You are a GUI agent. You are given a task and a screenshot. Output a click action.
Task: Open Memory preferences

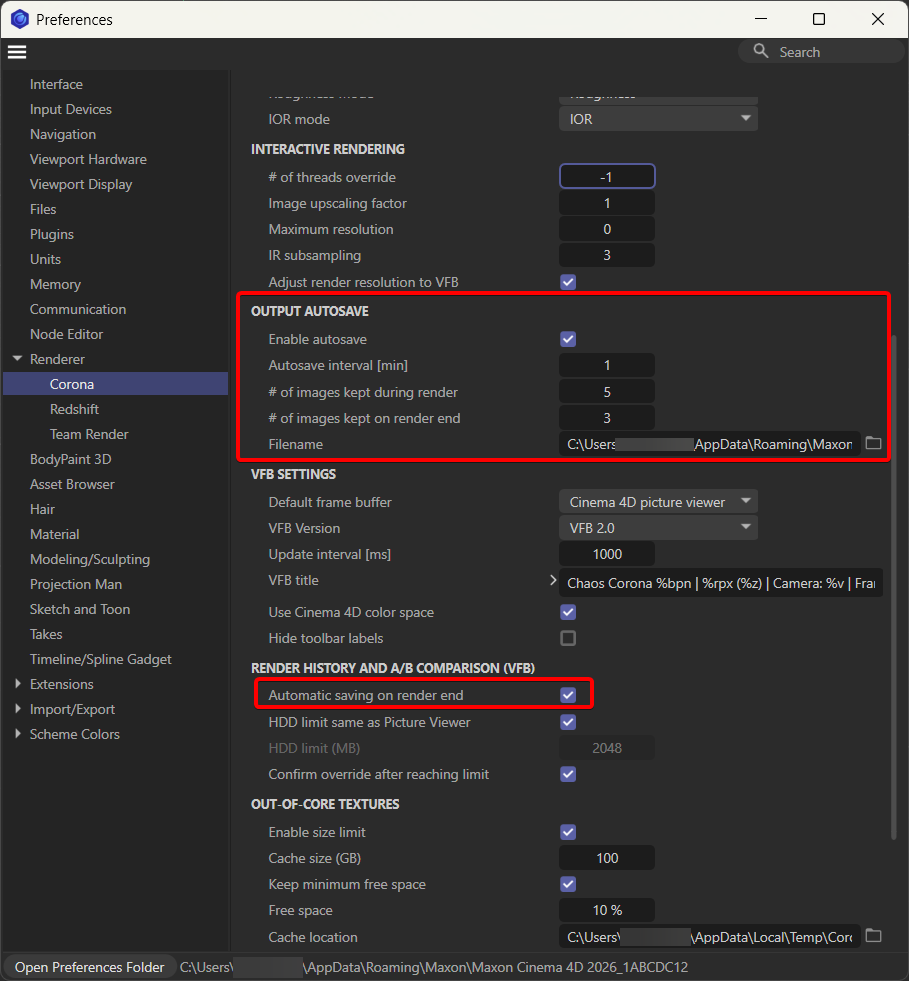pos(56,284)
